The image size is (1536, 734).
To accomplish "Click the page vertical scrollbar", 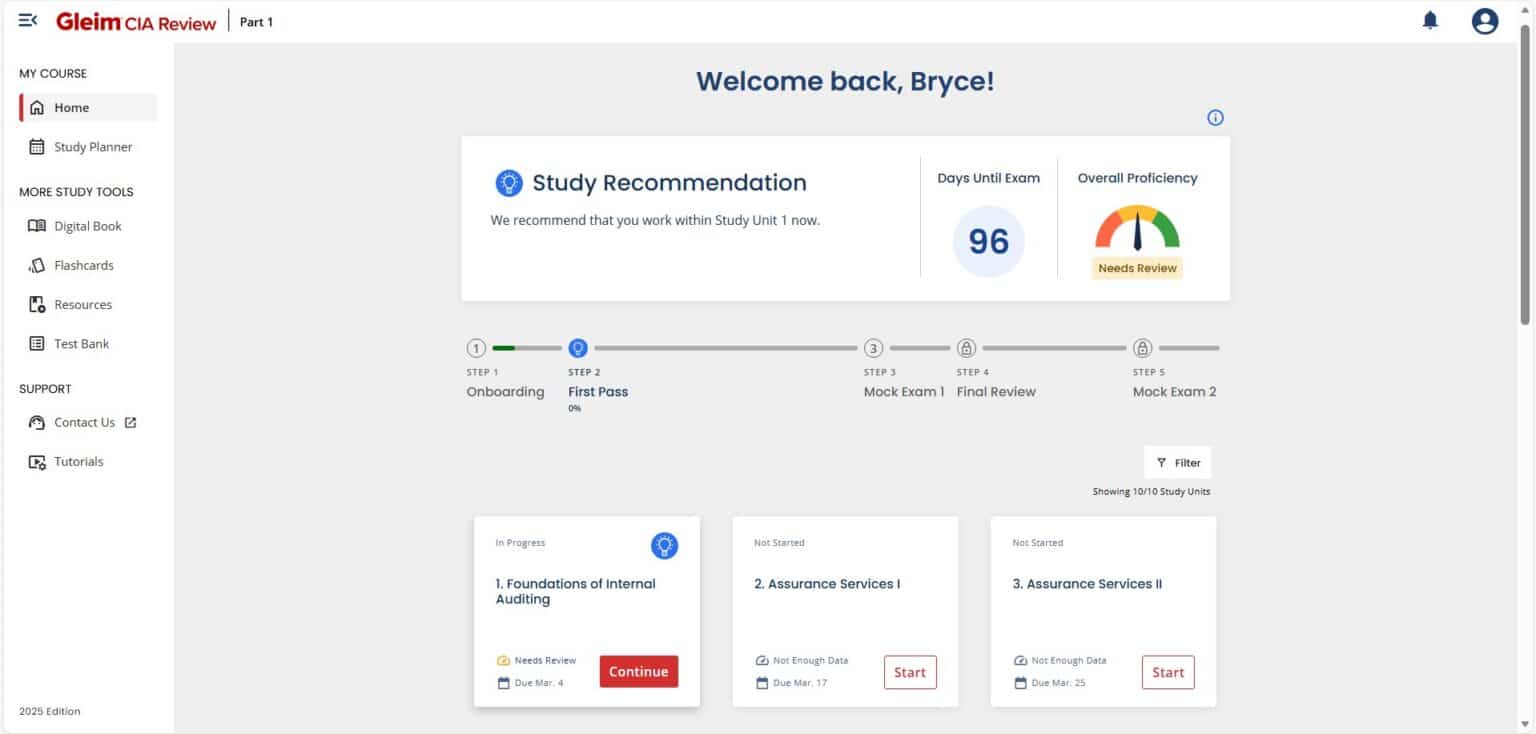I will [x=1525, y=175].
